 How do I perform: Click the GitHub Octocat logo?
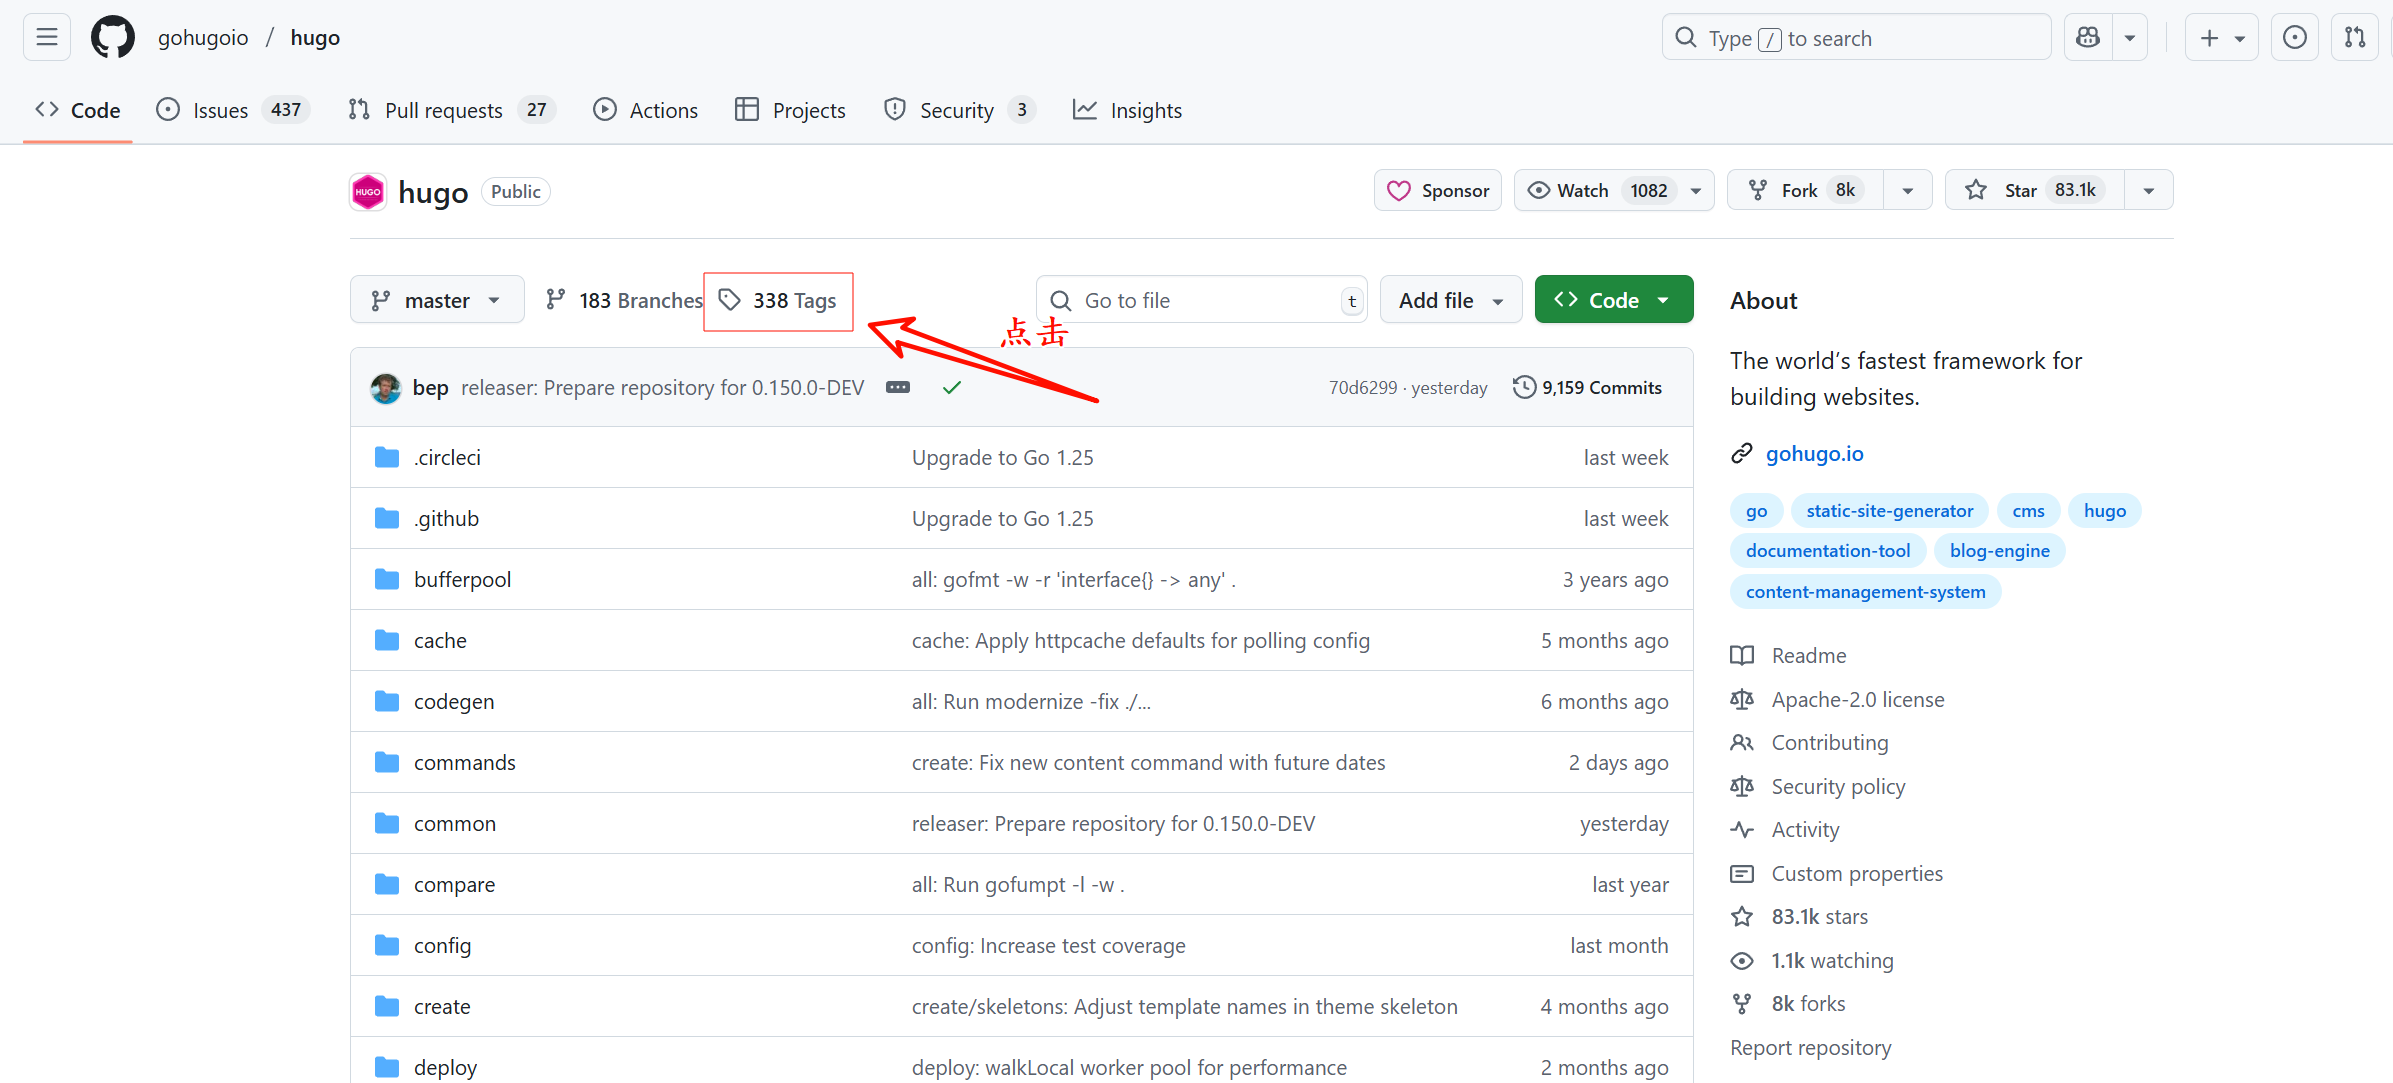coord(113,38)
